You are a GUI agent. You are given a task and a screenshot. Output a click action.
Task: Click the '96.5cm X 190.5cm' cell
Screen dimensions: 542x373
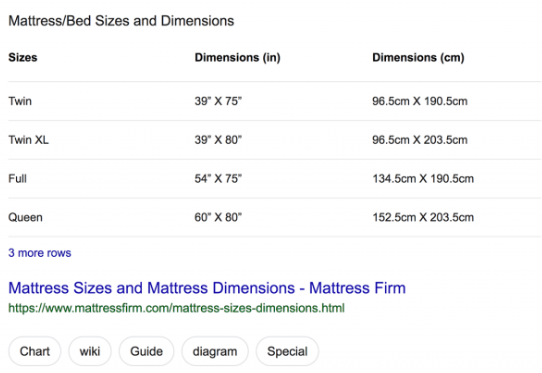pos(420,101)
